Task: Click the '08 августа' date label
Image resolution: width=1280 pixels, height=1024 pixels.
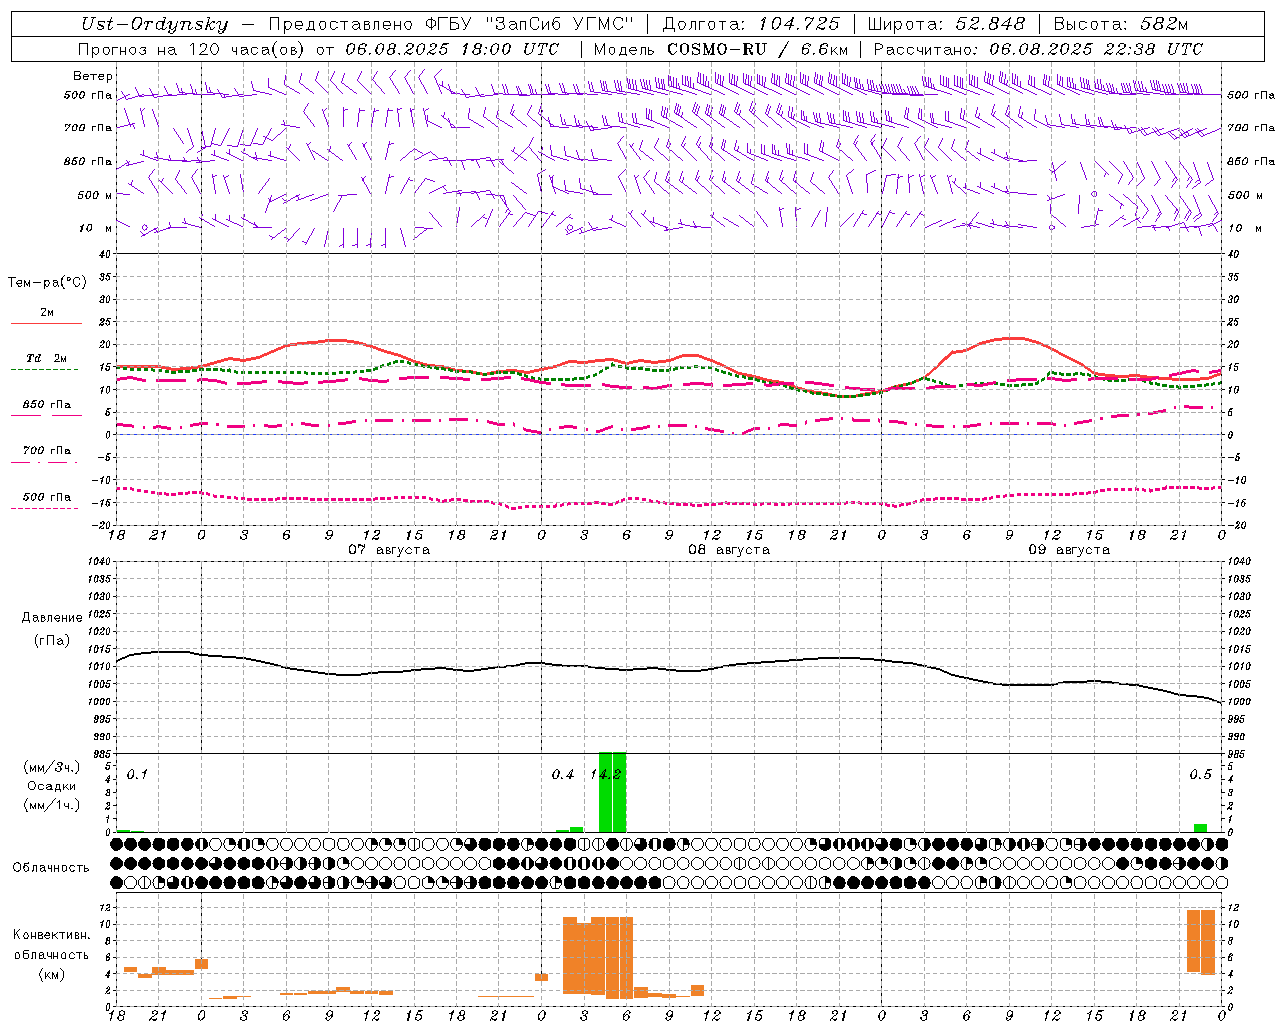Action: (x=729, y=549)
